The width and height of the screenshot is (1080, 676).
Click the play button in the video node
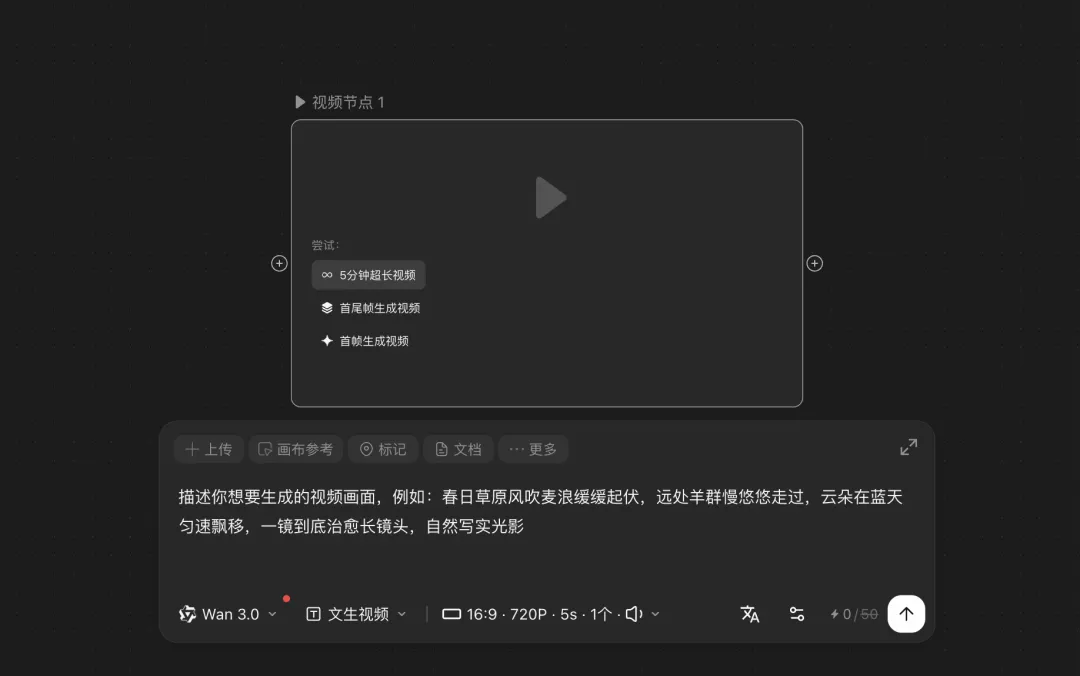click(550, 198)
